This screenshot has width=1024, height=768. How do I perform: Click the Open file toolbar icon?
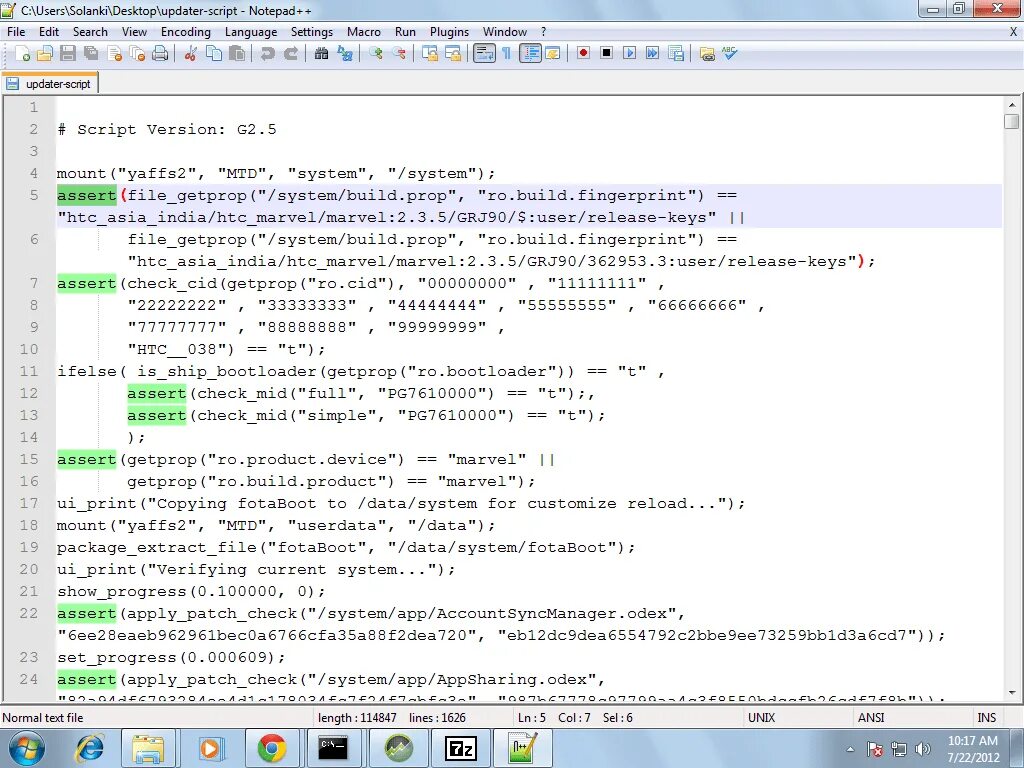pyautogui.click(x=44, y=54)
